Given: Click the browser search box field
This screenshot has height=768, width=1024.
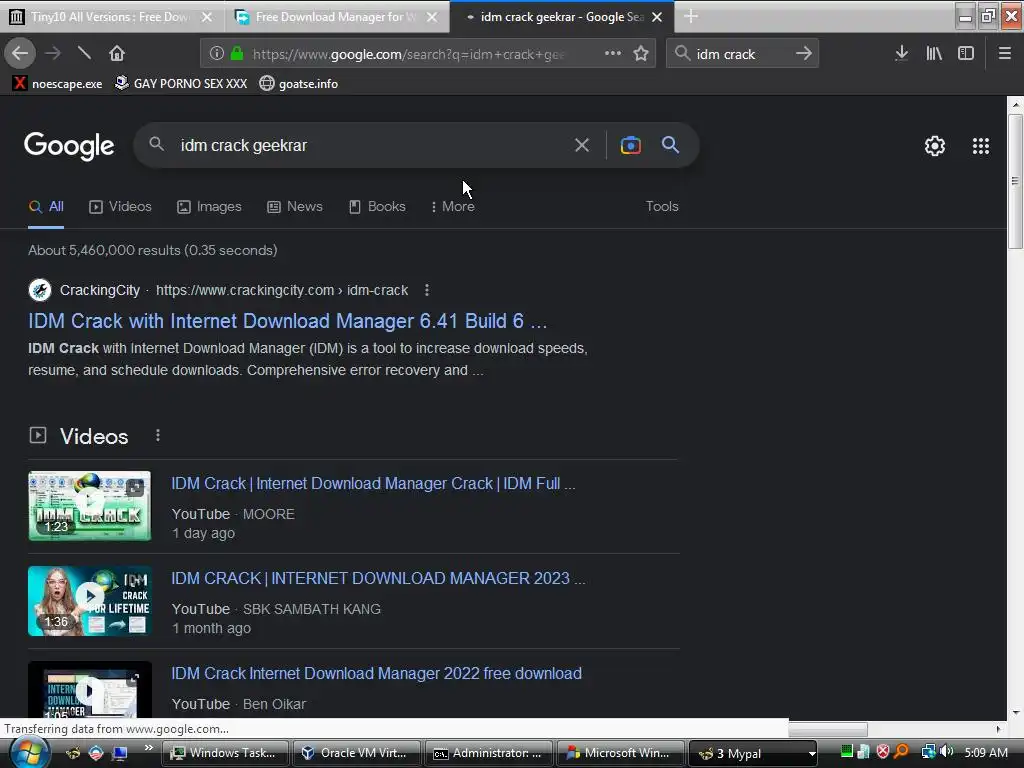Looking at the screenshot, I should click(741, 54).
